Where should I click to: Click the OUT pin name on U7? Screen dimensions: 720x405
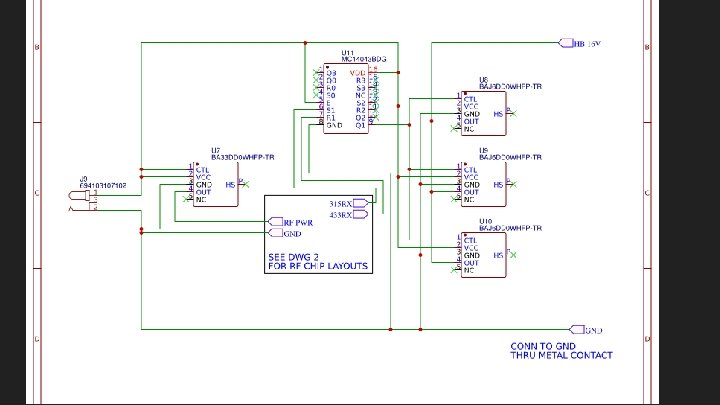coord(203,192)
